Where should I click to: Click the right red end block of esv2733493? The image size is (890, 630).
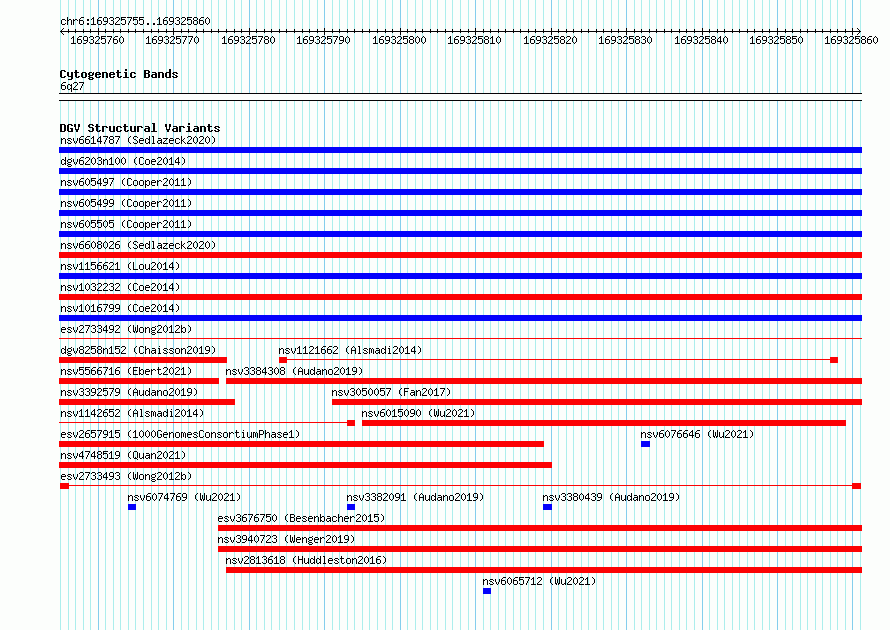pos(857,486)
